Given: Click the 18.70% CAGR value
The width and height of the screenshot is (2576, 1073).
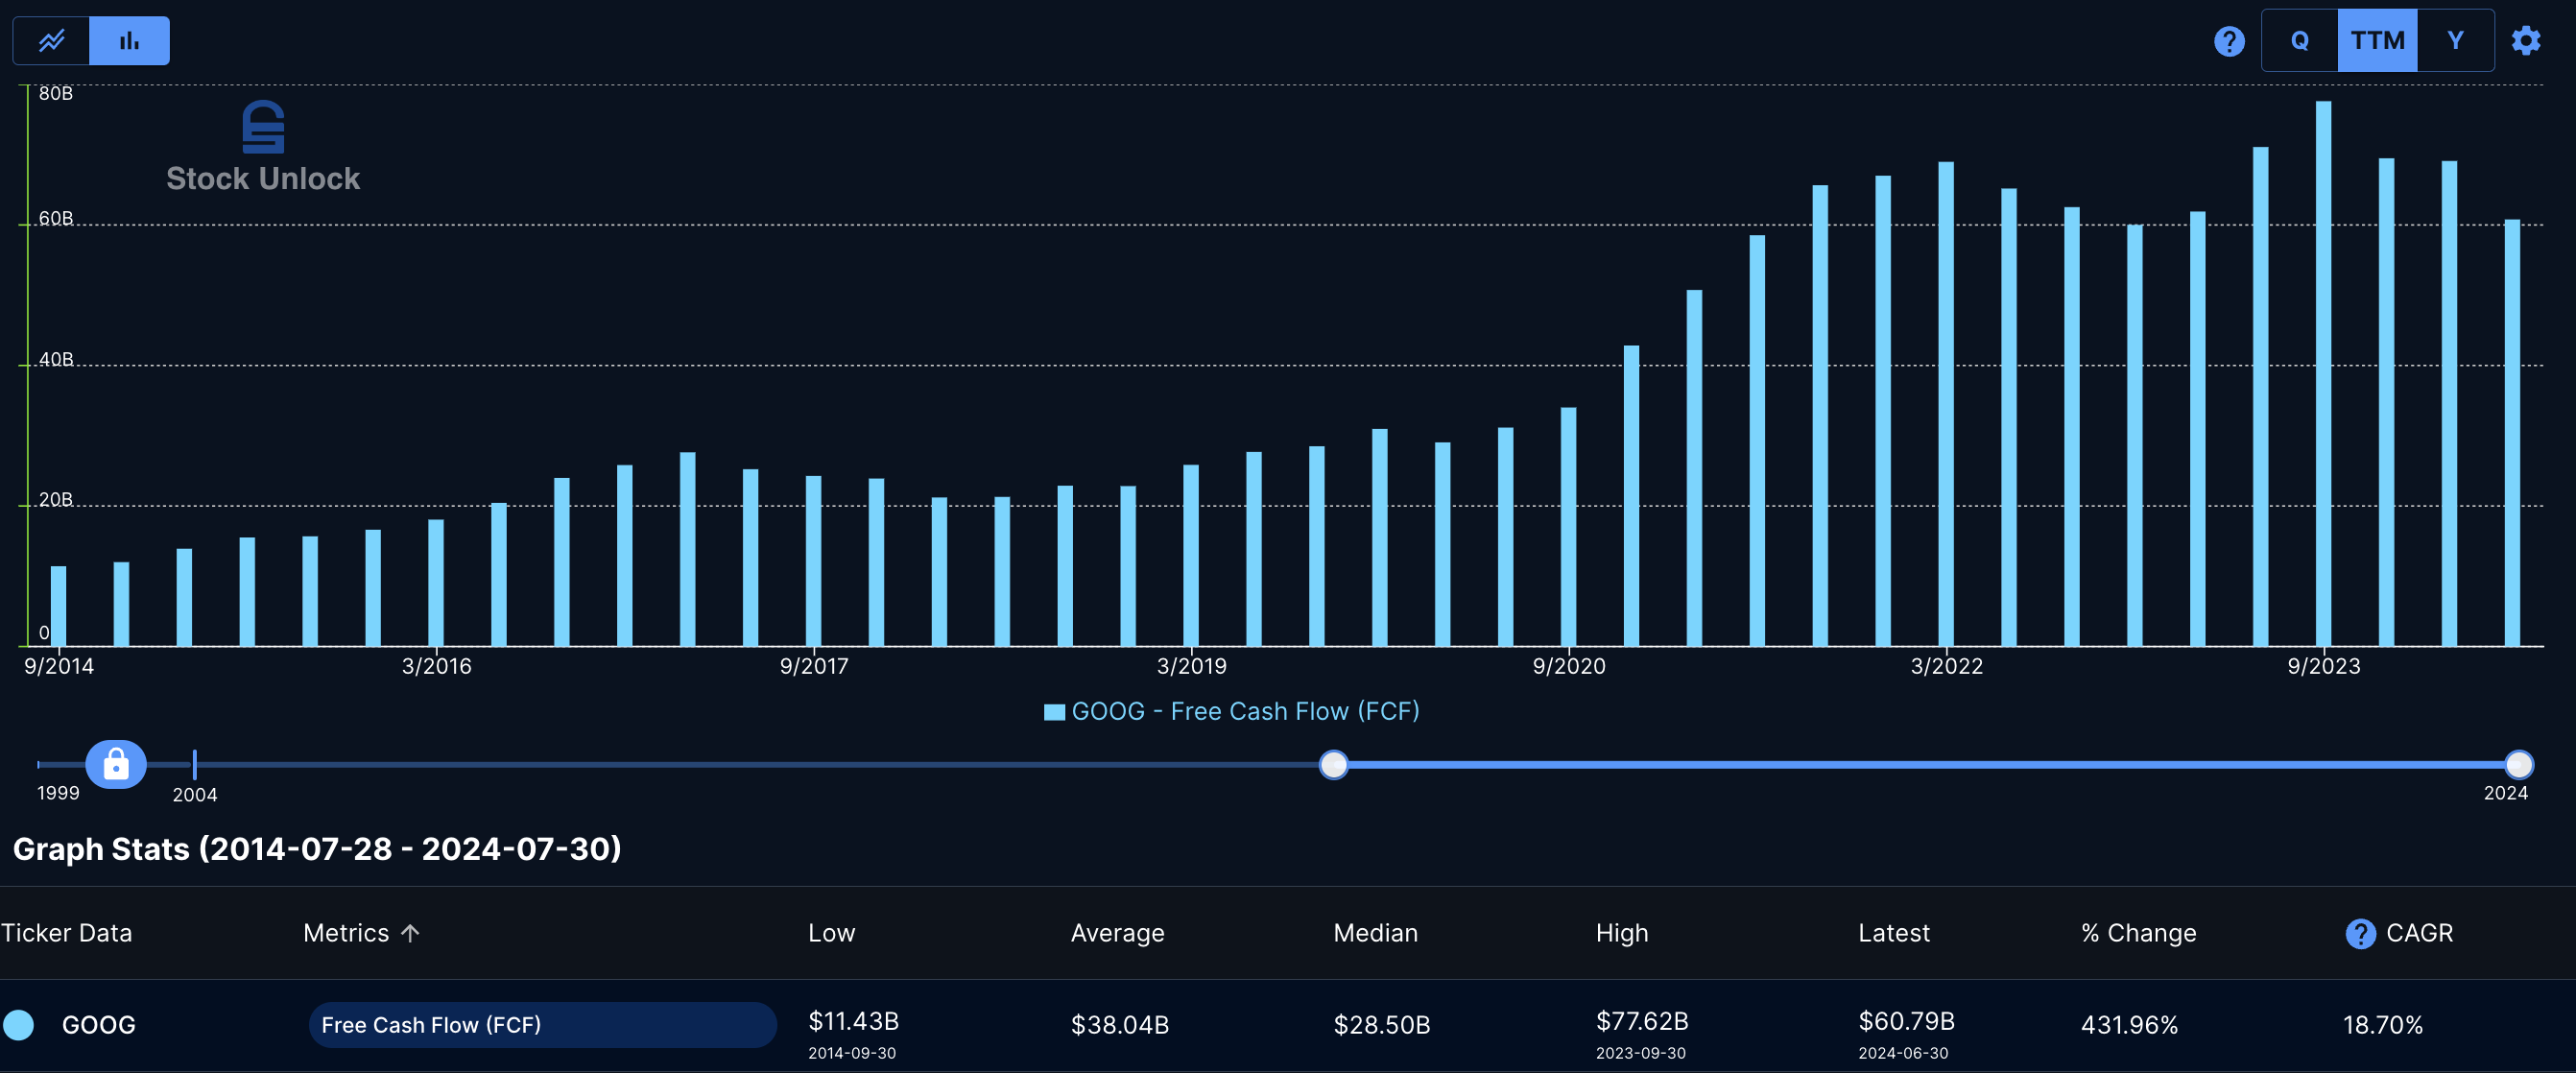Looking at the screenshot, I should [2382, 1025].
